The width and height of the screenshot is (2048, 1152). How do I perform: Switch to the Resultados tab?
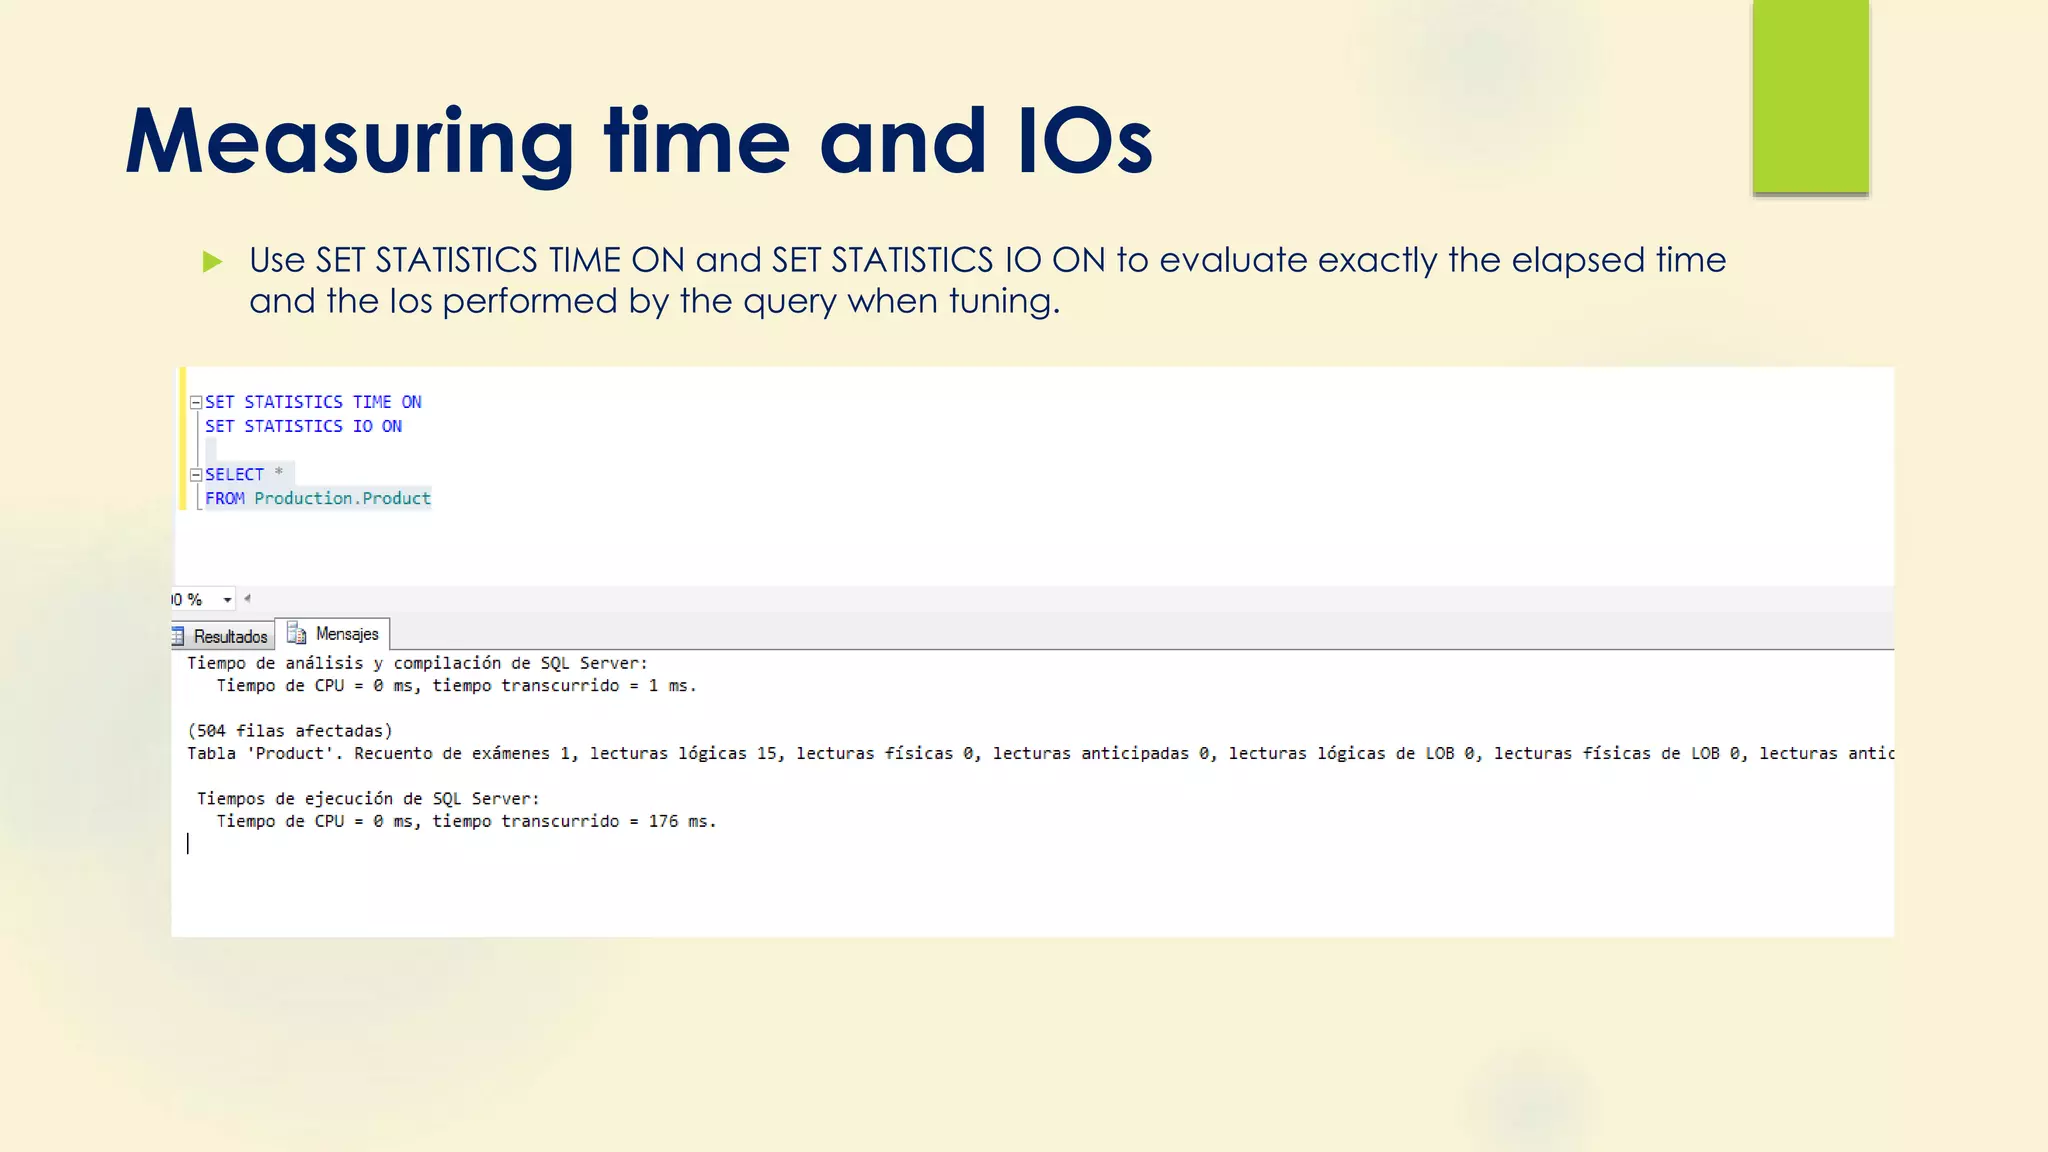tap(222, 636)
